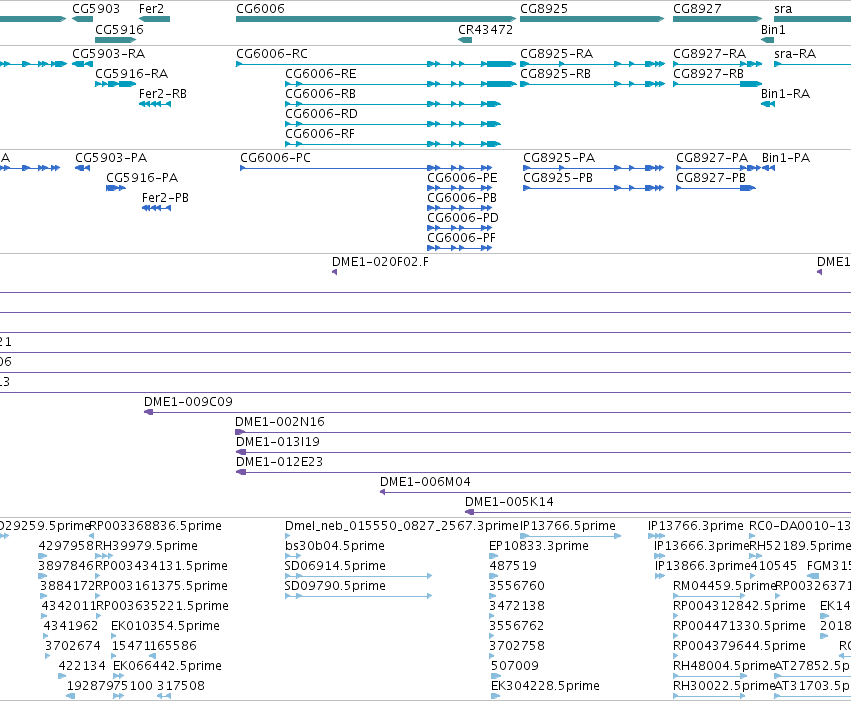The image size is (851, 701).
Task: Select transcript CG6006-RE
Action: 401,84
